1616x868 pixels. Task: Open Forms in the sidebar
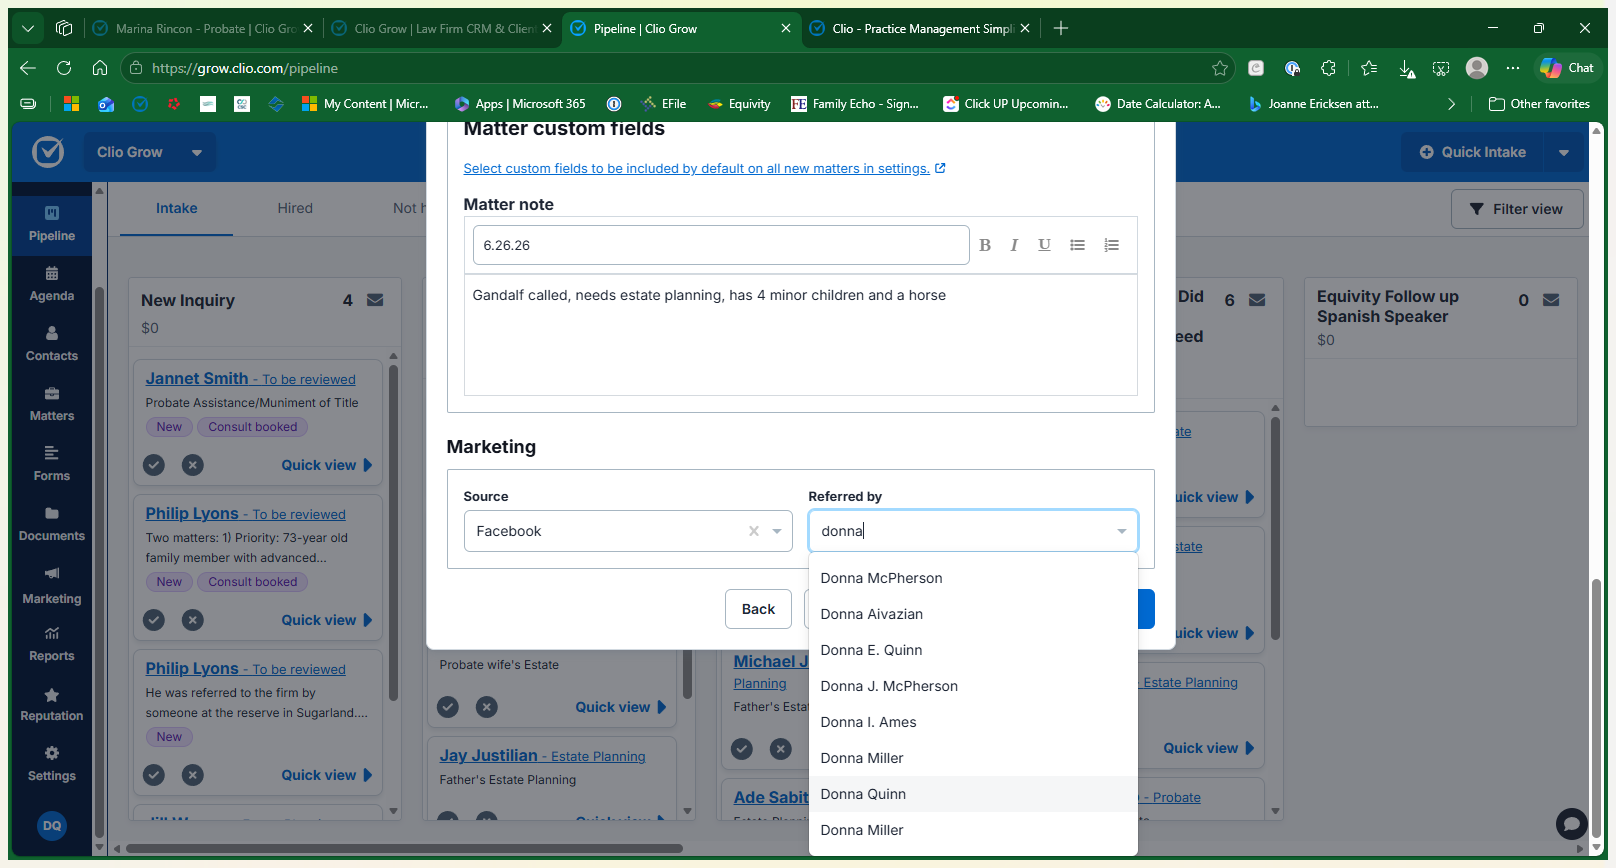coord(52,464)
